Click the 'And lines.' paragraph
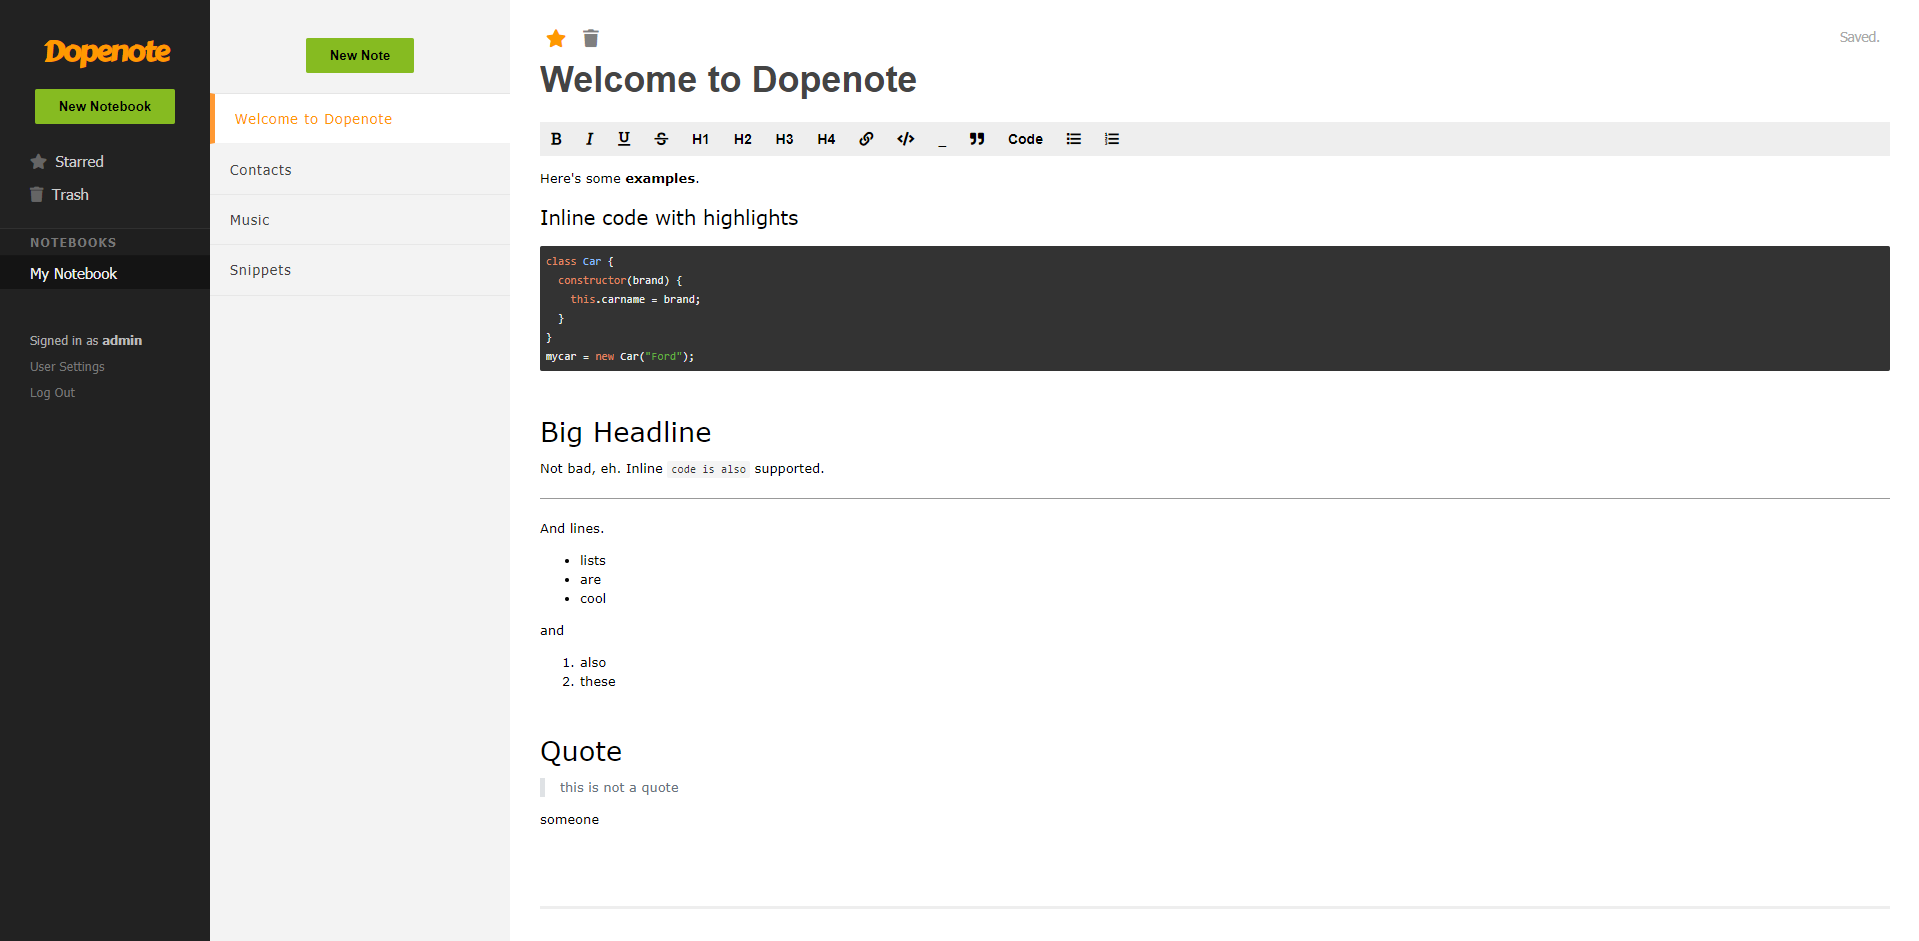 572,529
